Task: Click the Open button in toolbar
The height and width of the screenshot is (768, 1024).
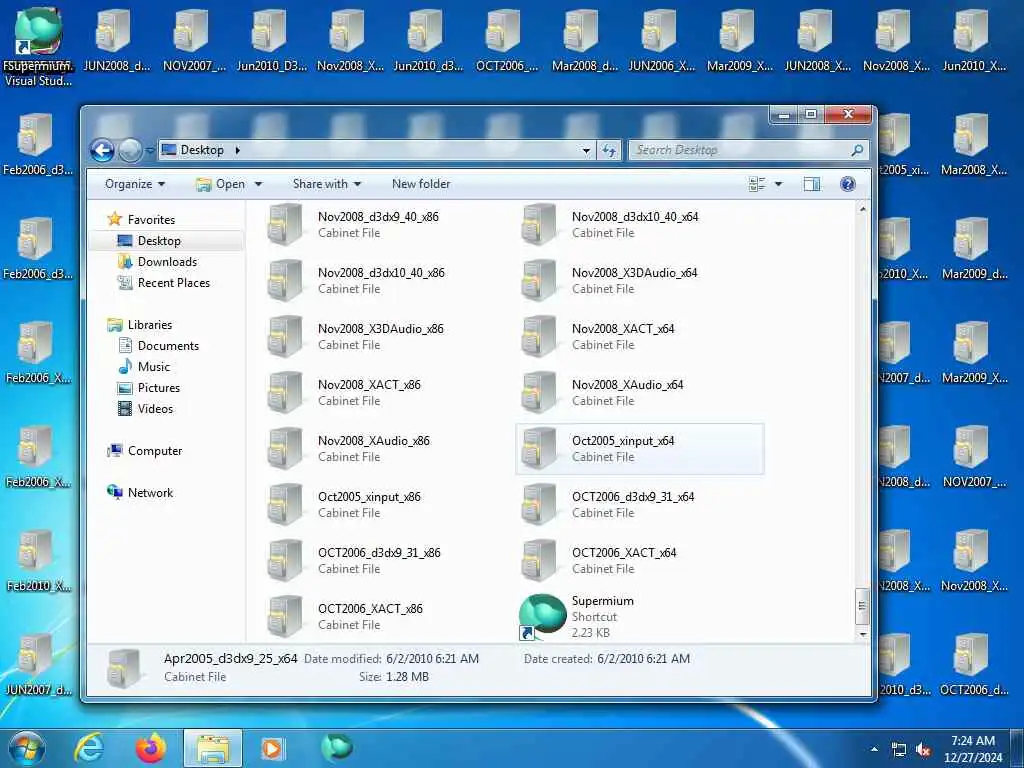Action: point(221,184)
